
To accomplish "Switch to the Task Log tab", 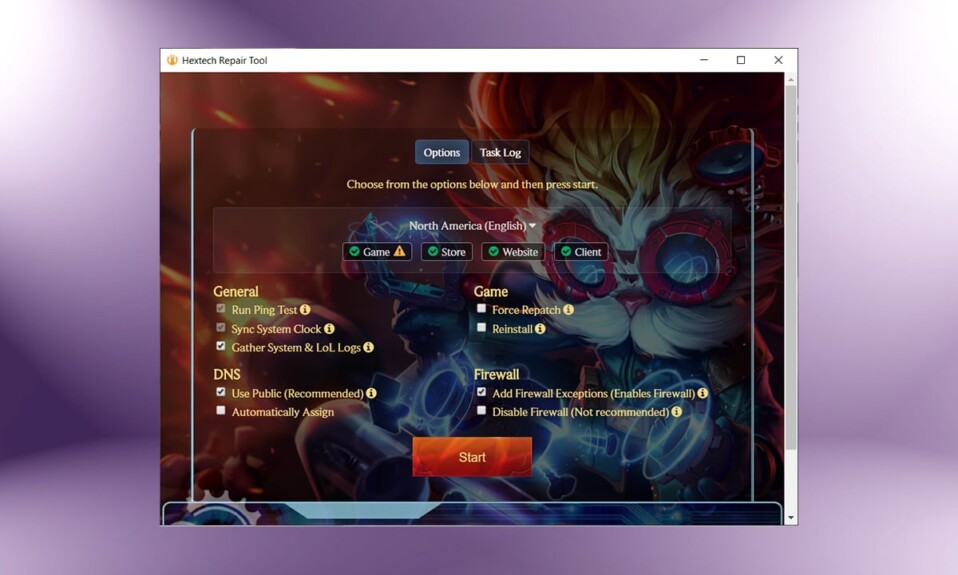I will [x=500, y=152].
